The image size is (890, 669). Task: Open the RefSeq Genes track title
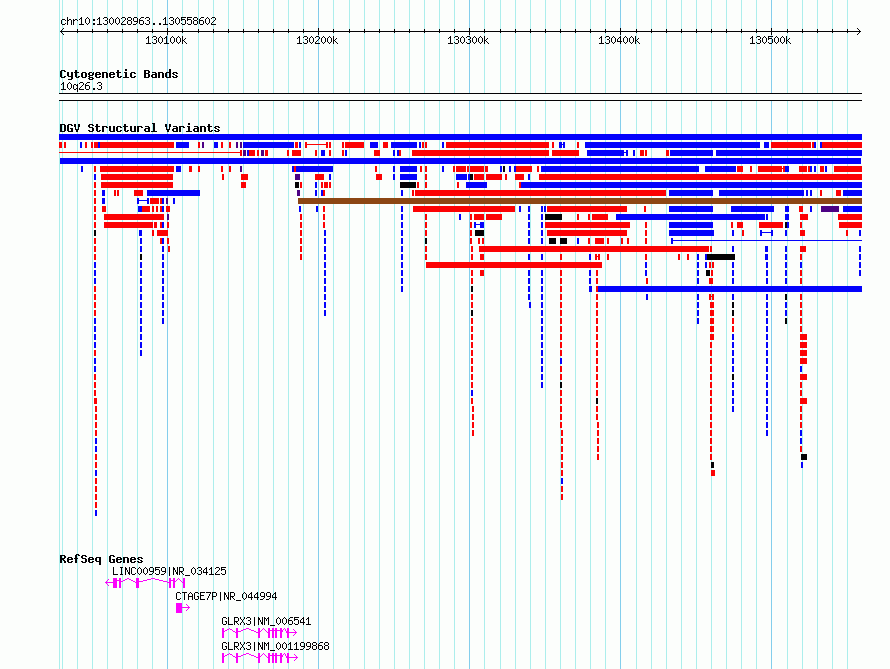point(101,559)
